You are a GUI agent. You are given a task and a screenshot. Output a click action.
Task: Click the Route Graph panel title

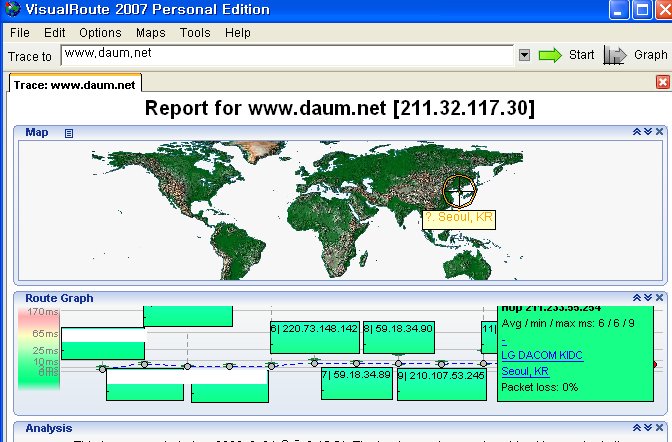[59, 298]
